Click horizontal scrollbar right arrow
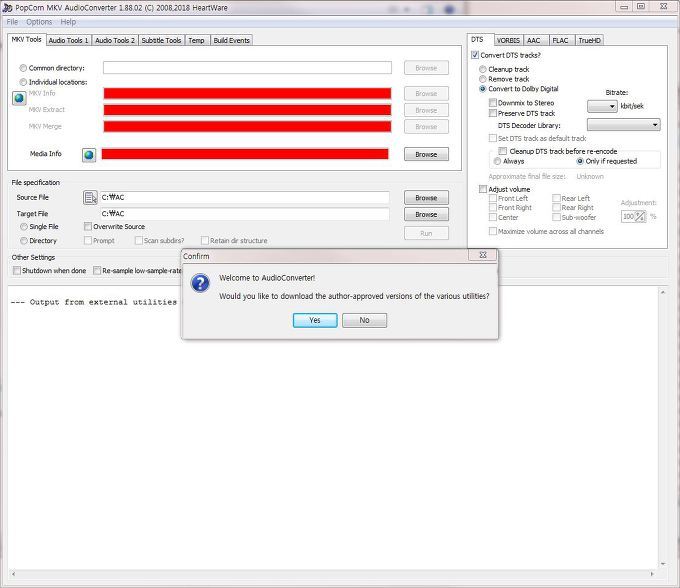This screenshot has height=588, width=680. [x=652, y=574]
